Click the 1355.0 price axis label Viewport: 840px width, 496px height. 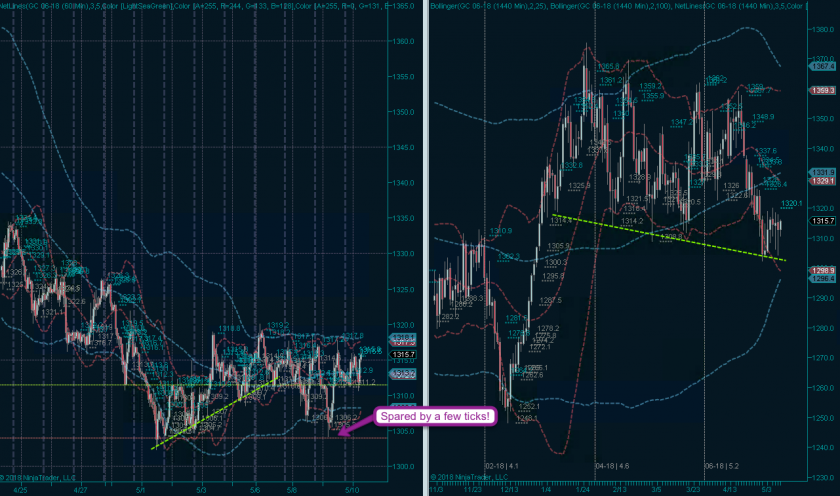(x=403, y=77)
